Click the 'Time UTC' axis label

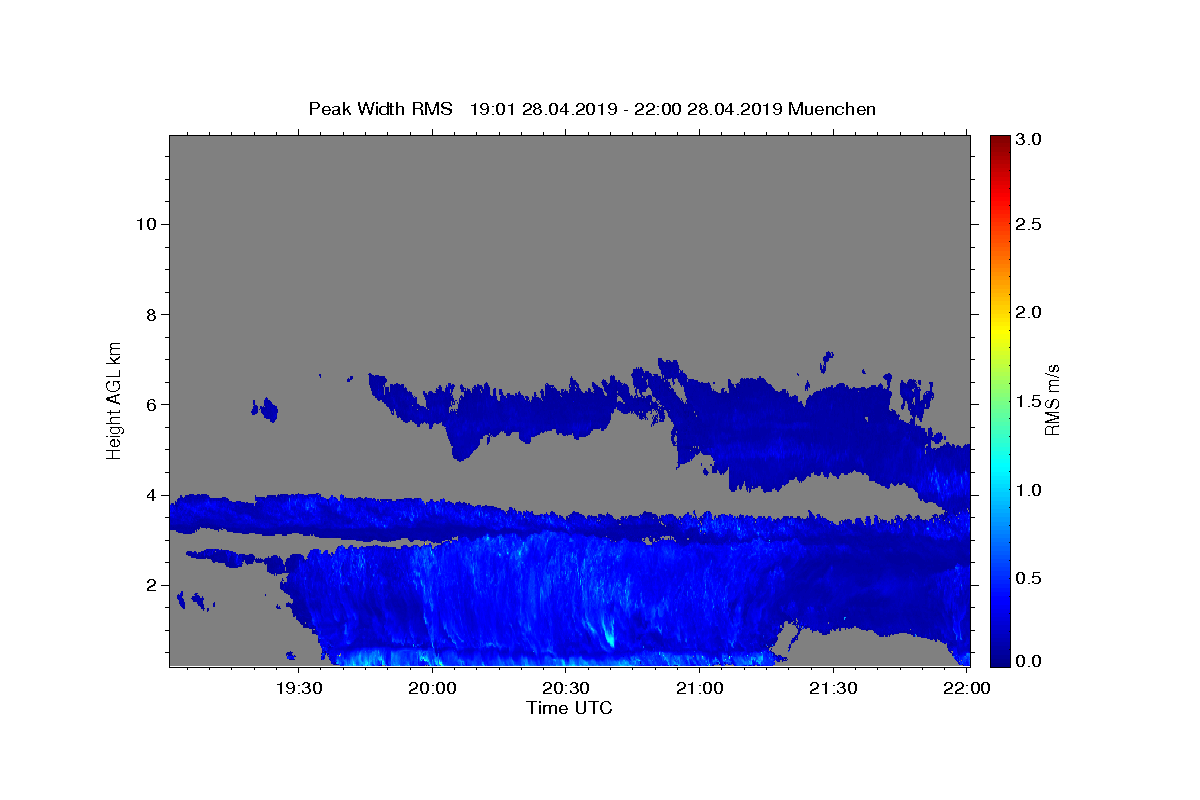tap(569, 708)
